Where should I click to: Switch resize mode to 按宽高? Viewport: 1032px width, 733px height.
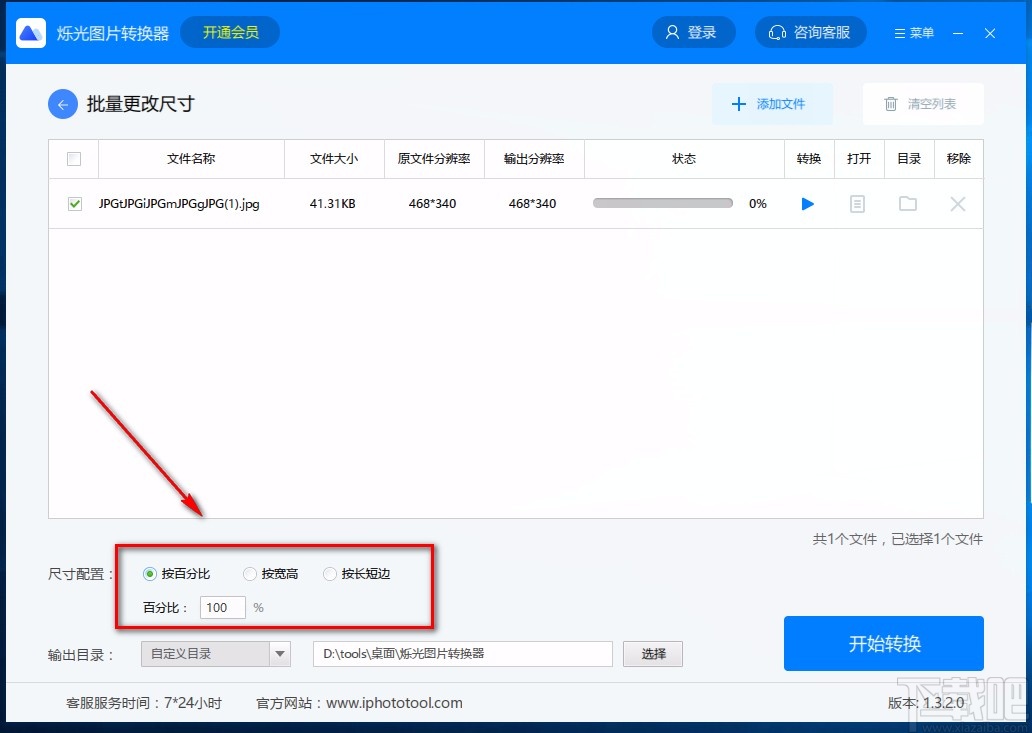249,573
